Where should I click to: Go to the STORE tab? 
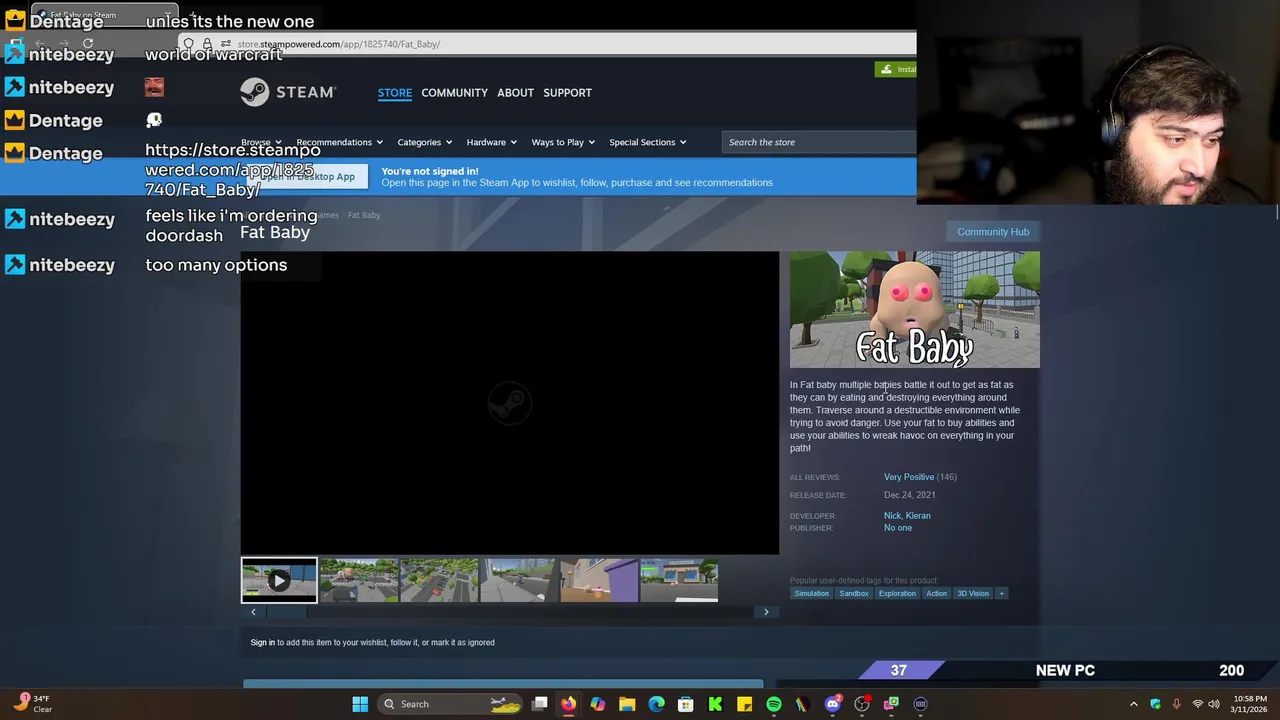coord(394,93)
